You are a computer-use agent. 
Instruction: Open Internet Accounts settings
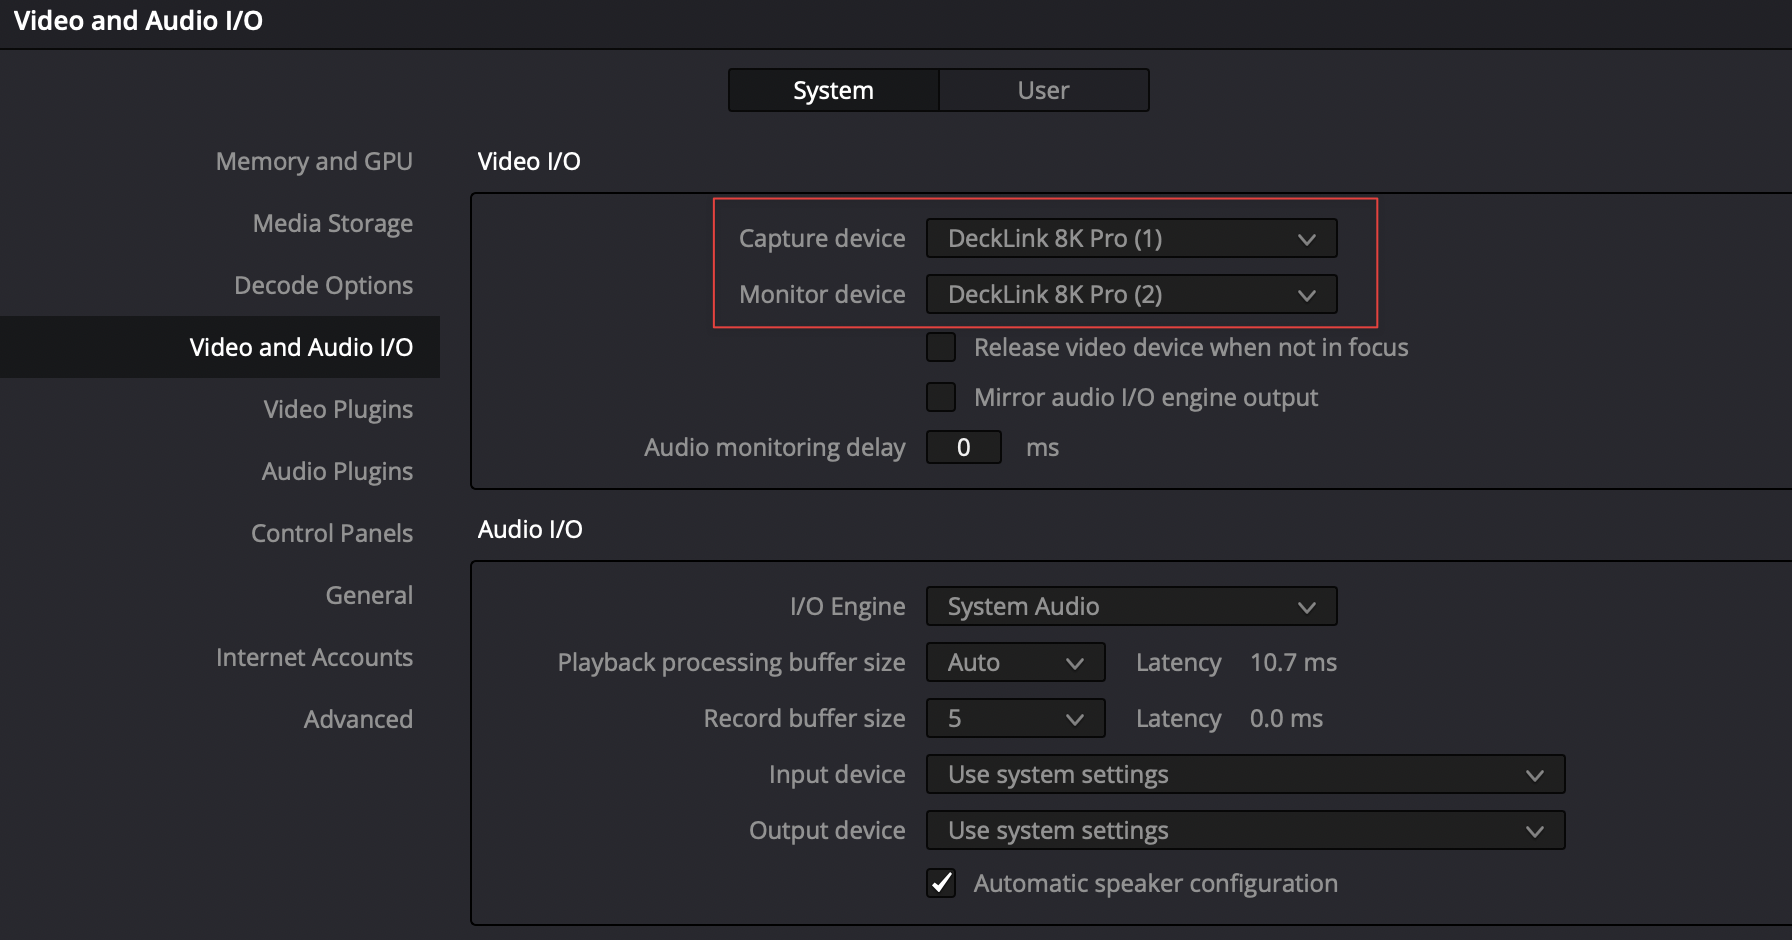pos(314,657)
